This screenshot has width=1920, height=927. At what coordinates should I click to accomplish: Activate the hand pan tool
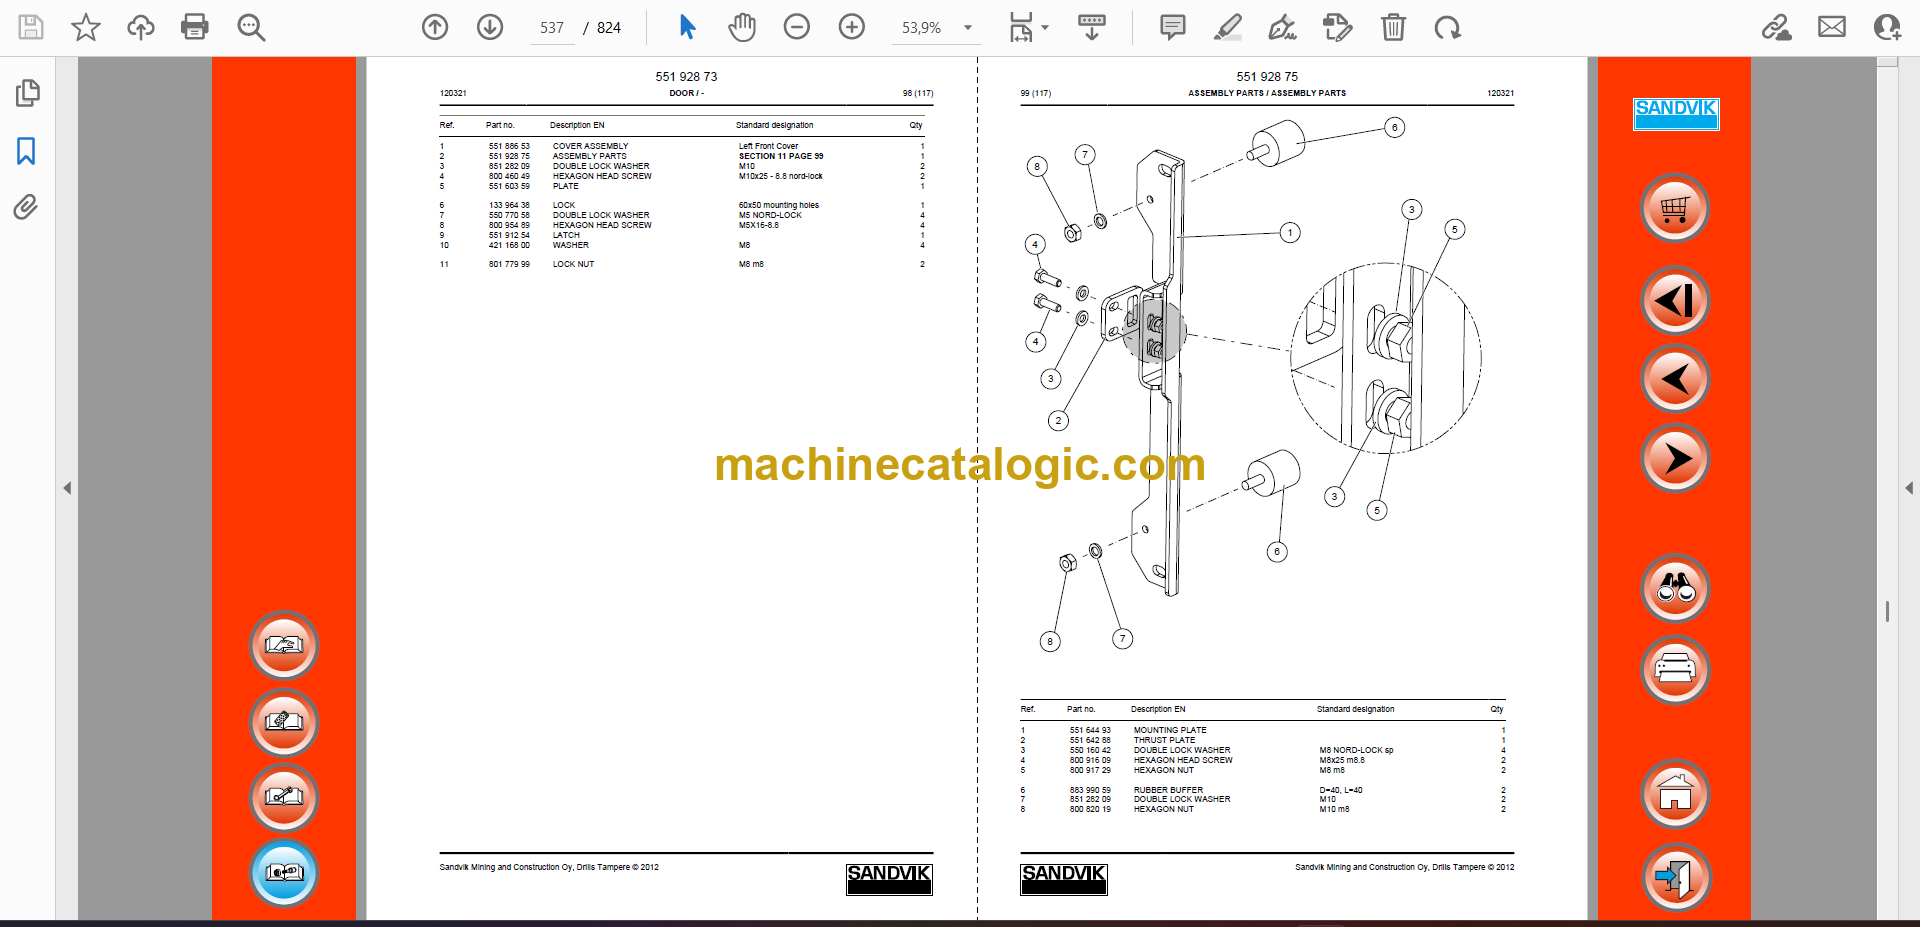[x=742, y=27]
